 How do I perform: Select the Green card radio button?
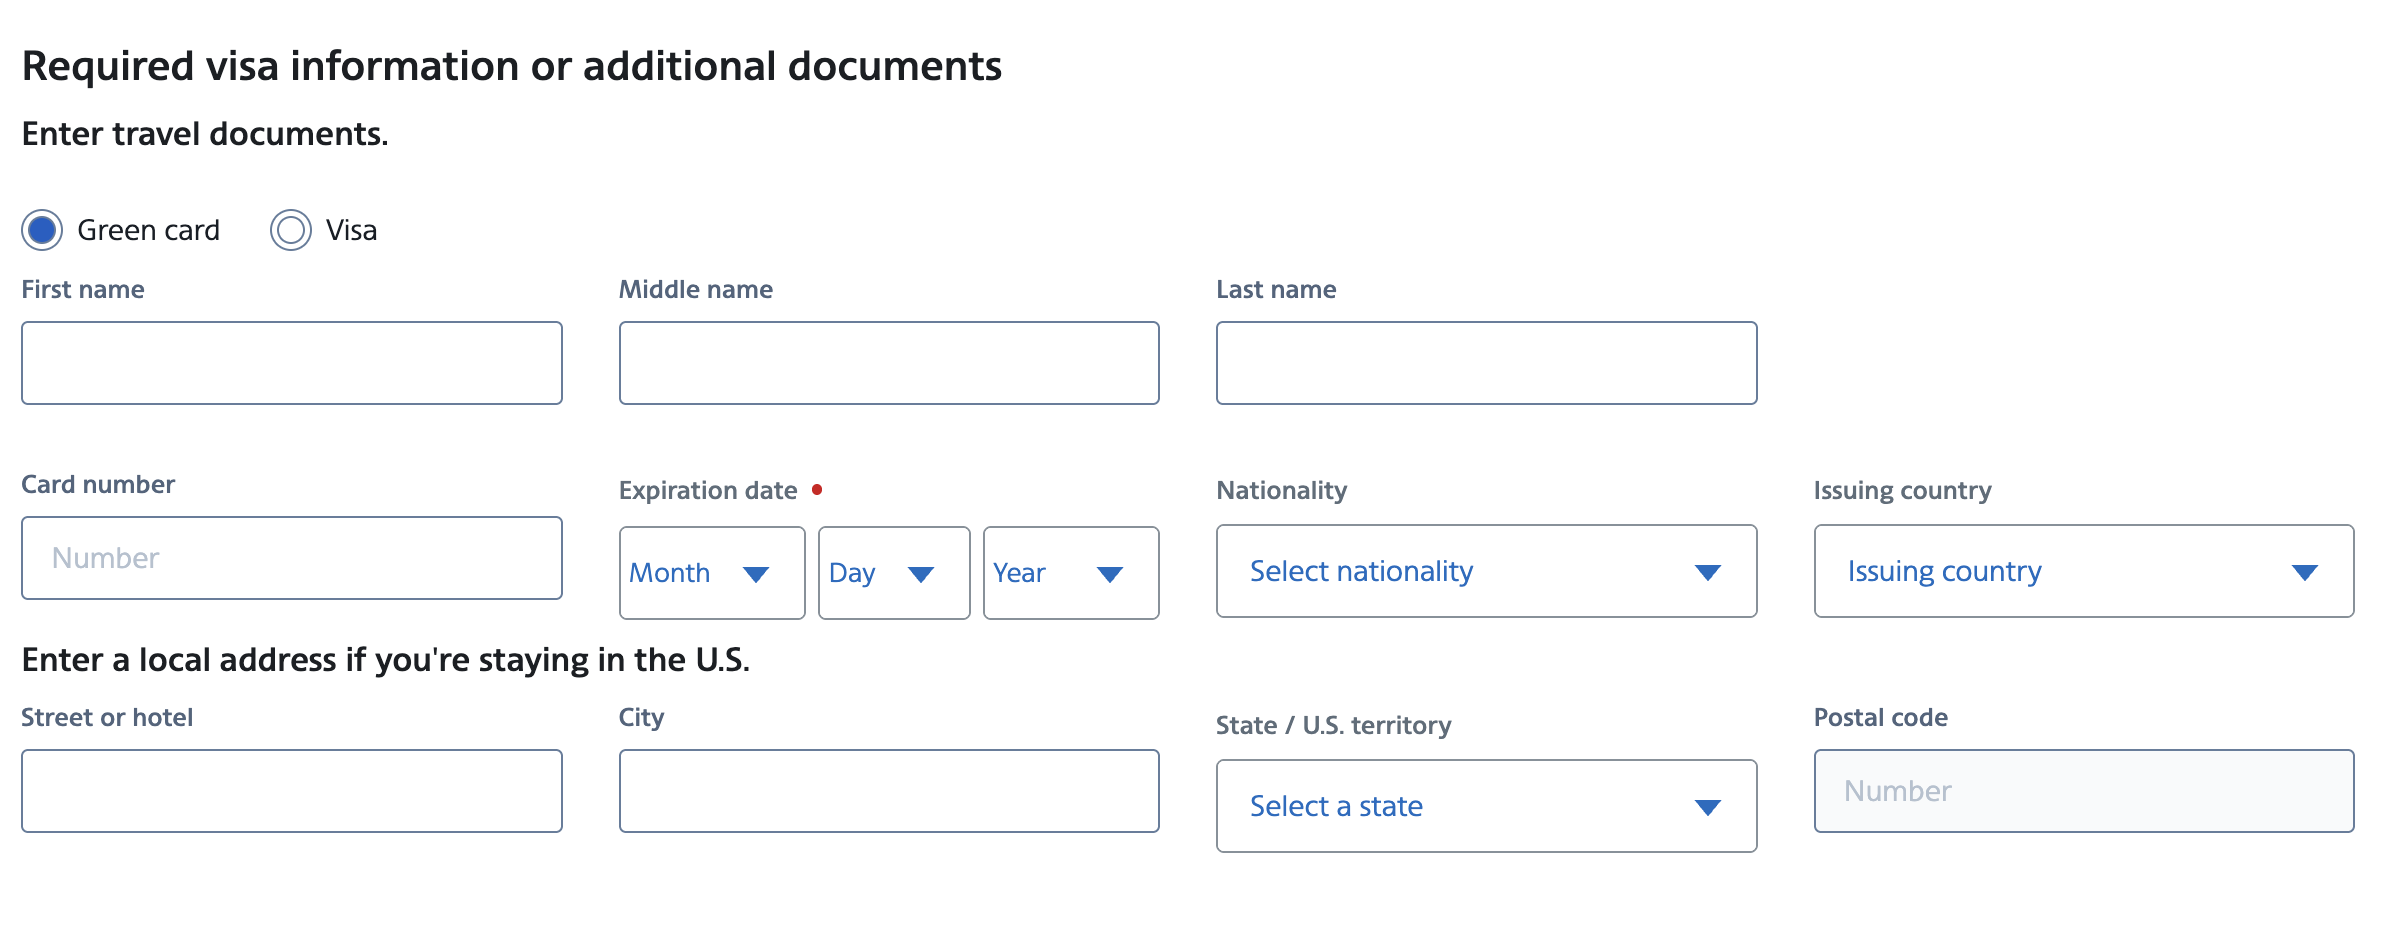pos(42,230)
